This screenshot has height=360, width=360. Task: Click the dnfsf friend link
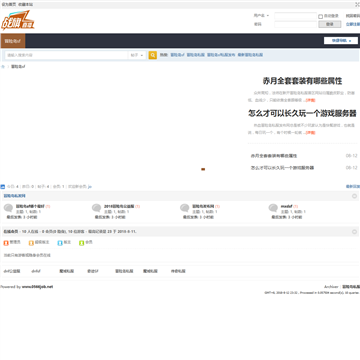(x=36, y=271)
